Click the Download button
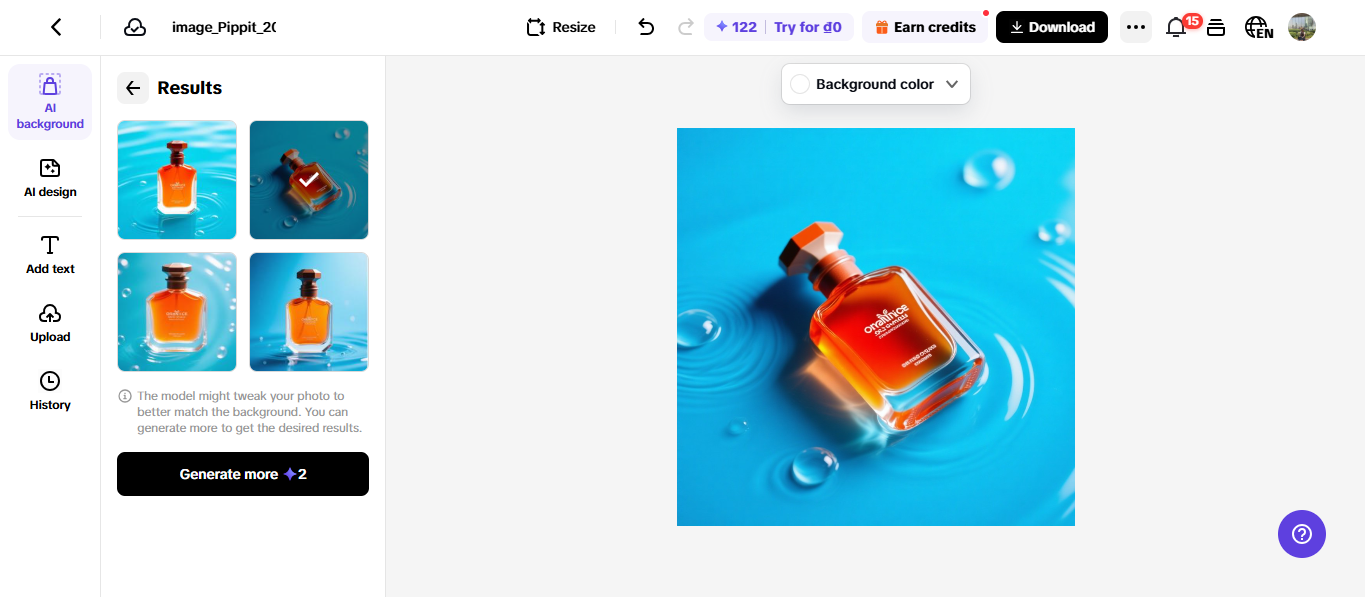The width and height of the screenshot is (1365, 597). coord(1051,27)
